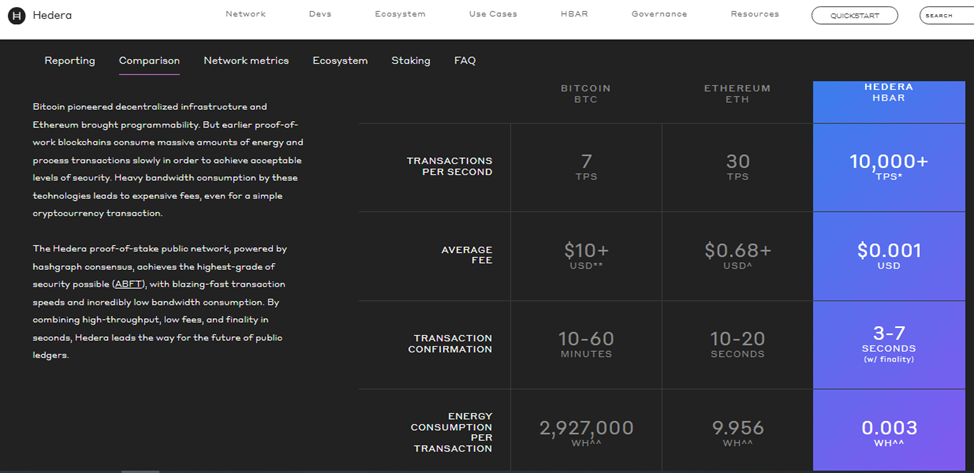Click Bitcoin's $10+ average fee
Viewport: 974px width, 473px height.
(586, 255)
